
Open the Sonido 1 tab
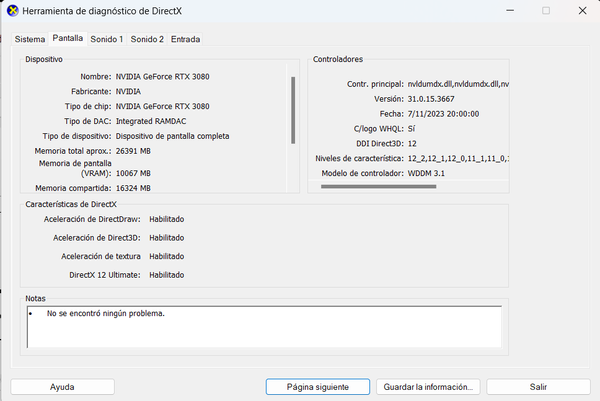[x=106, y=39]
